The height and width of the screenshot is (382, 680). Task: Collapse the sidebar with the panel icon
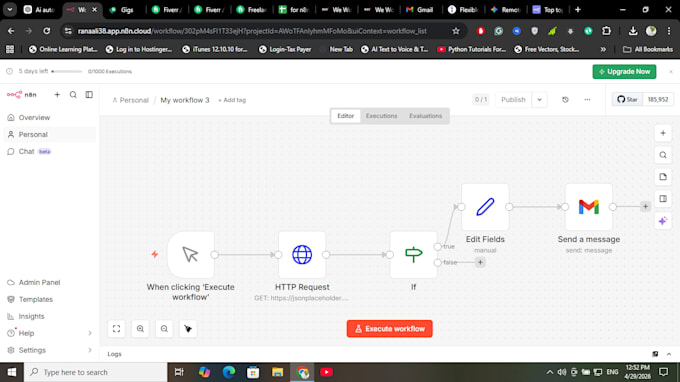[89, 95]
